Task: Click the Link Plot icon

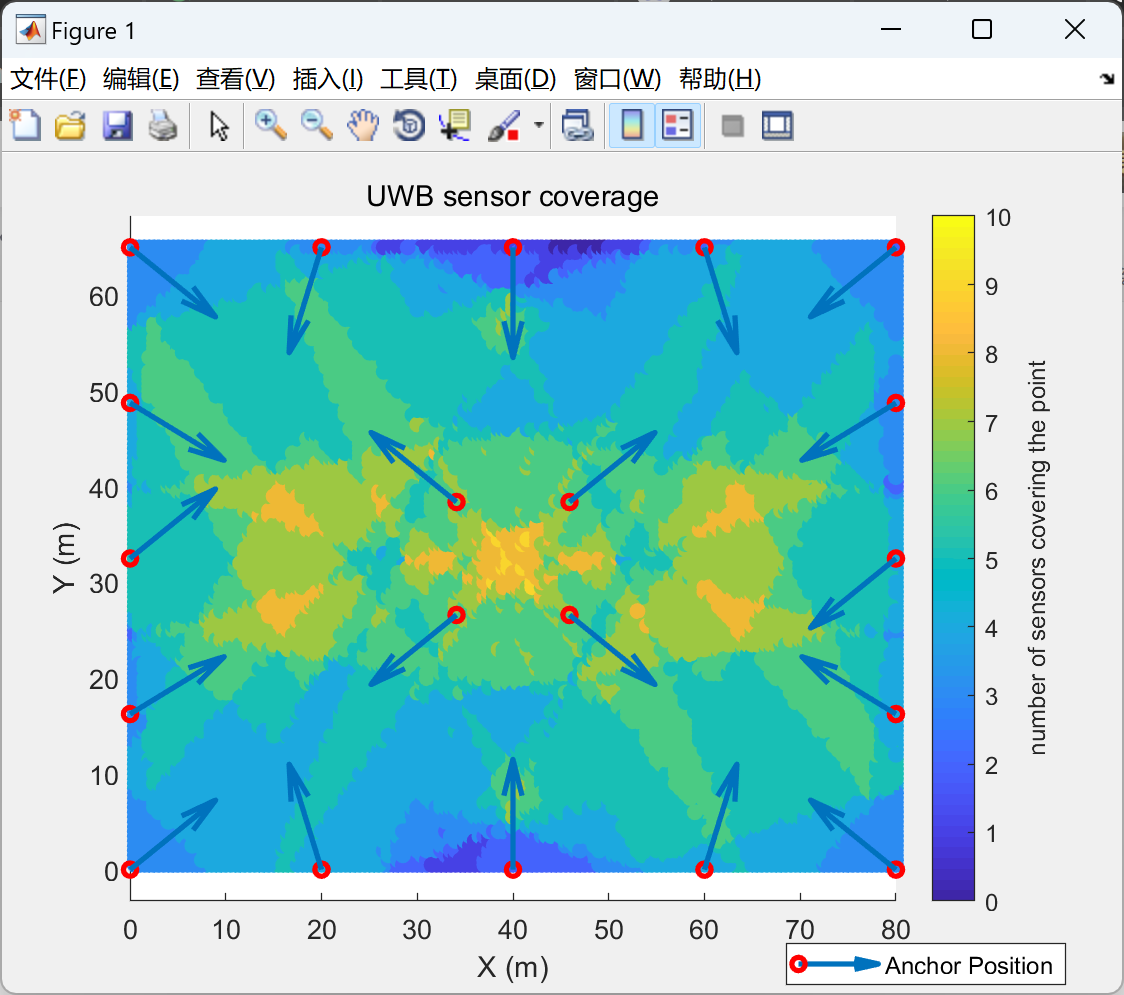Action: [x=578, y=125]
